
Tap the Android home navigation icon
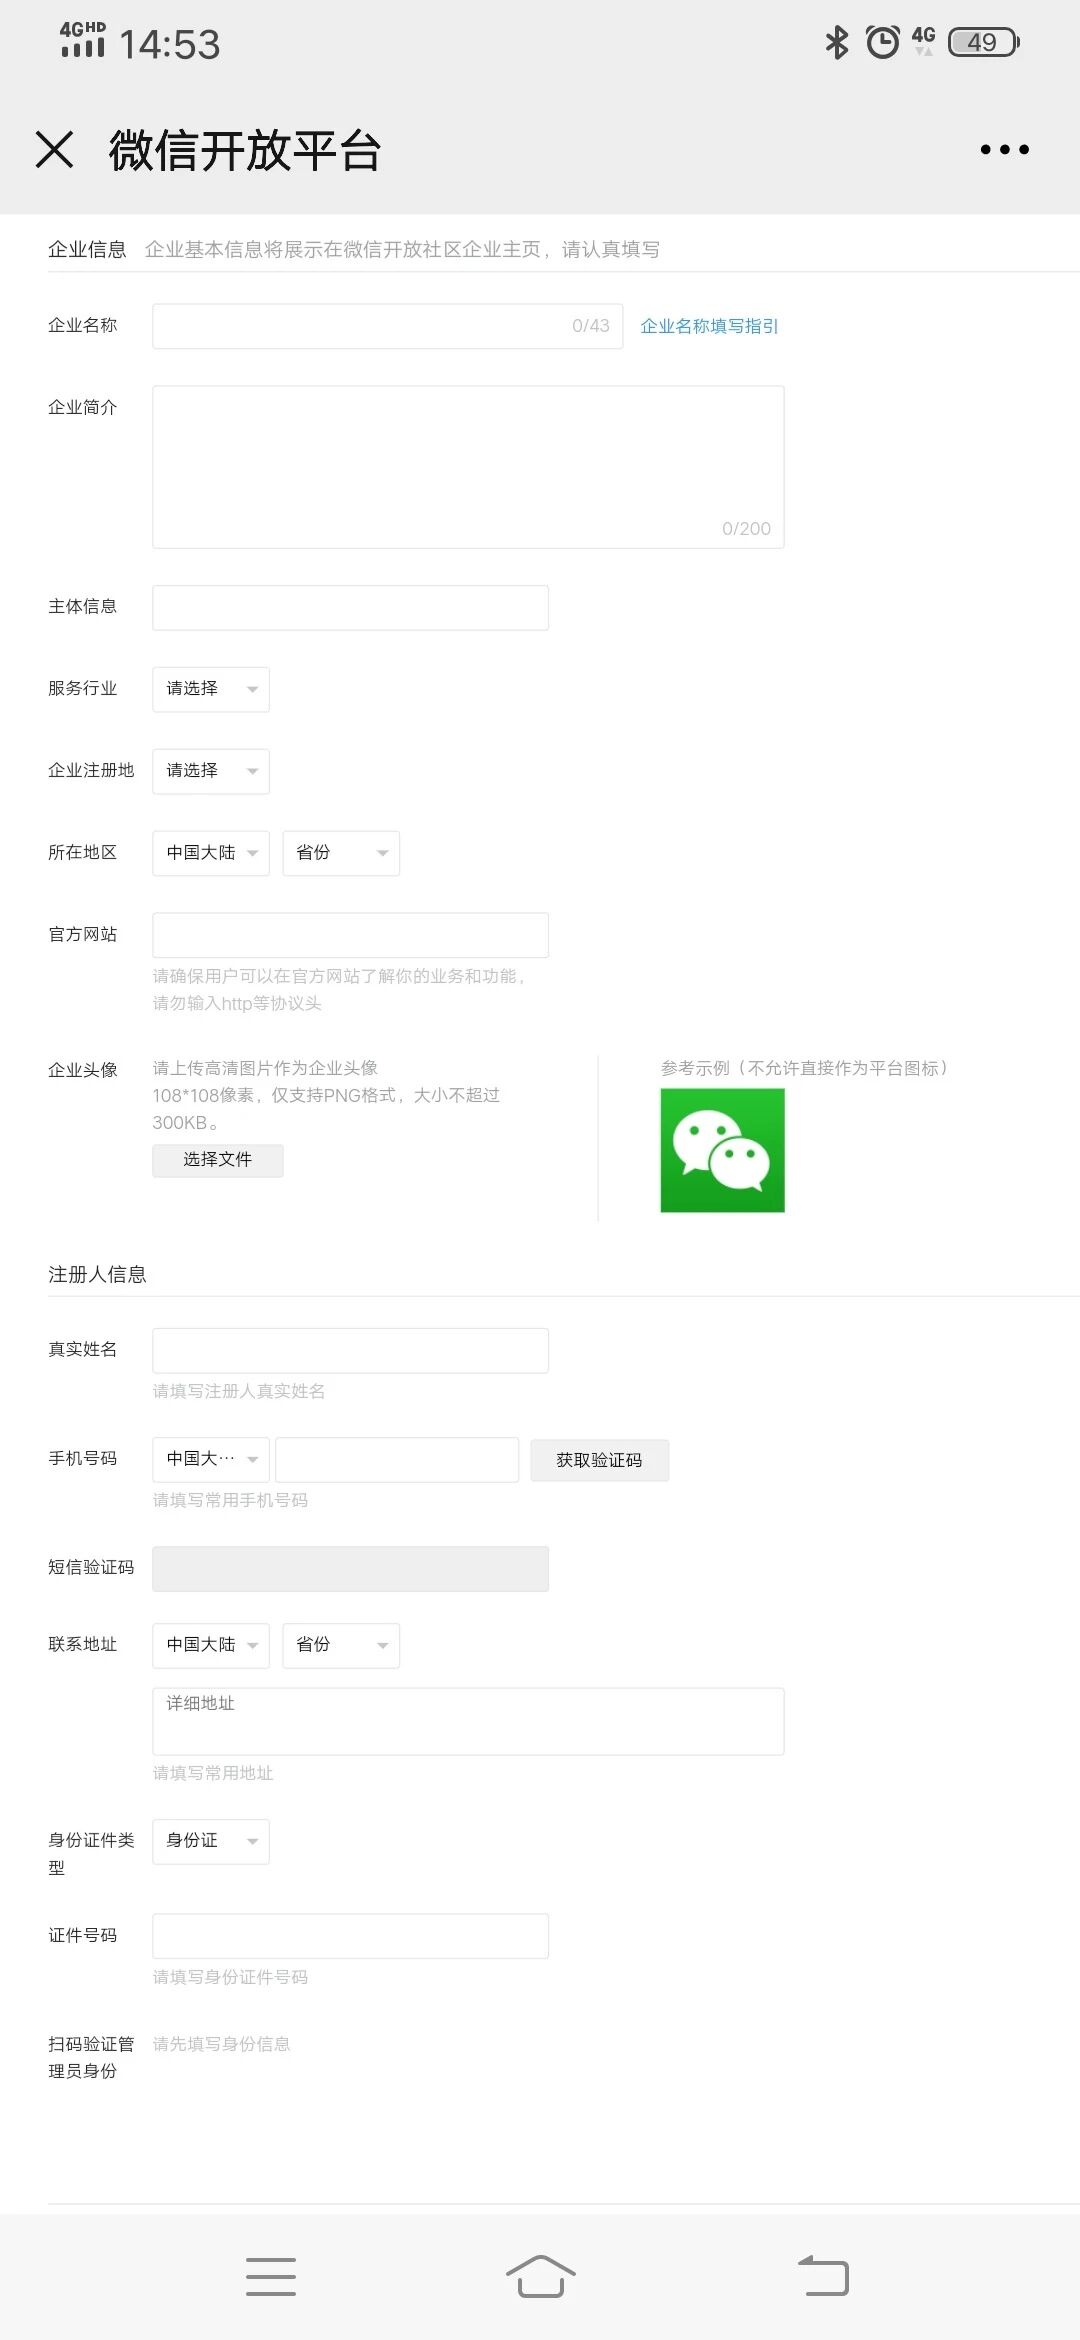click(540, 2276)
